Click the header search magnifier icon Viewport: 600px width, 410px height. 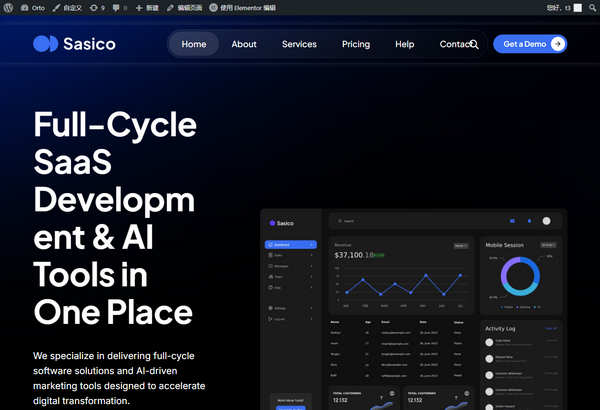coord(474,44)
